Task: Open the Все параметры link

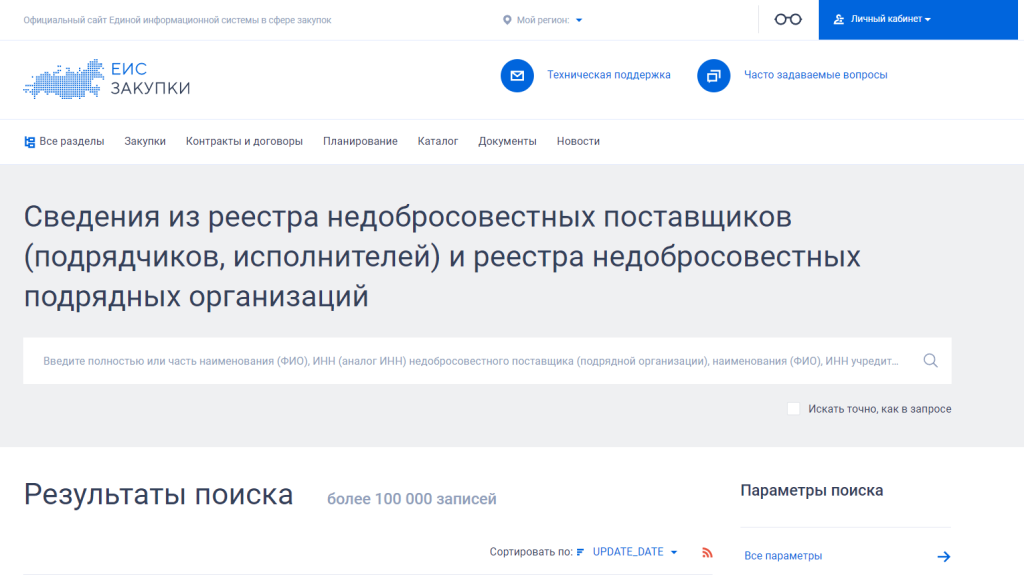Action: pos(781,555)
